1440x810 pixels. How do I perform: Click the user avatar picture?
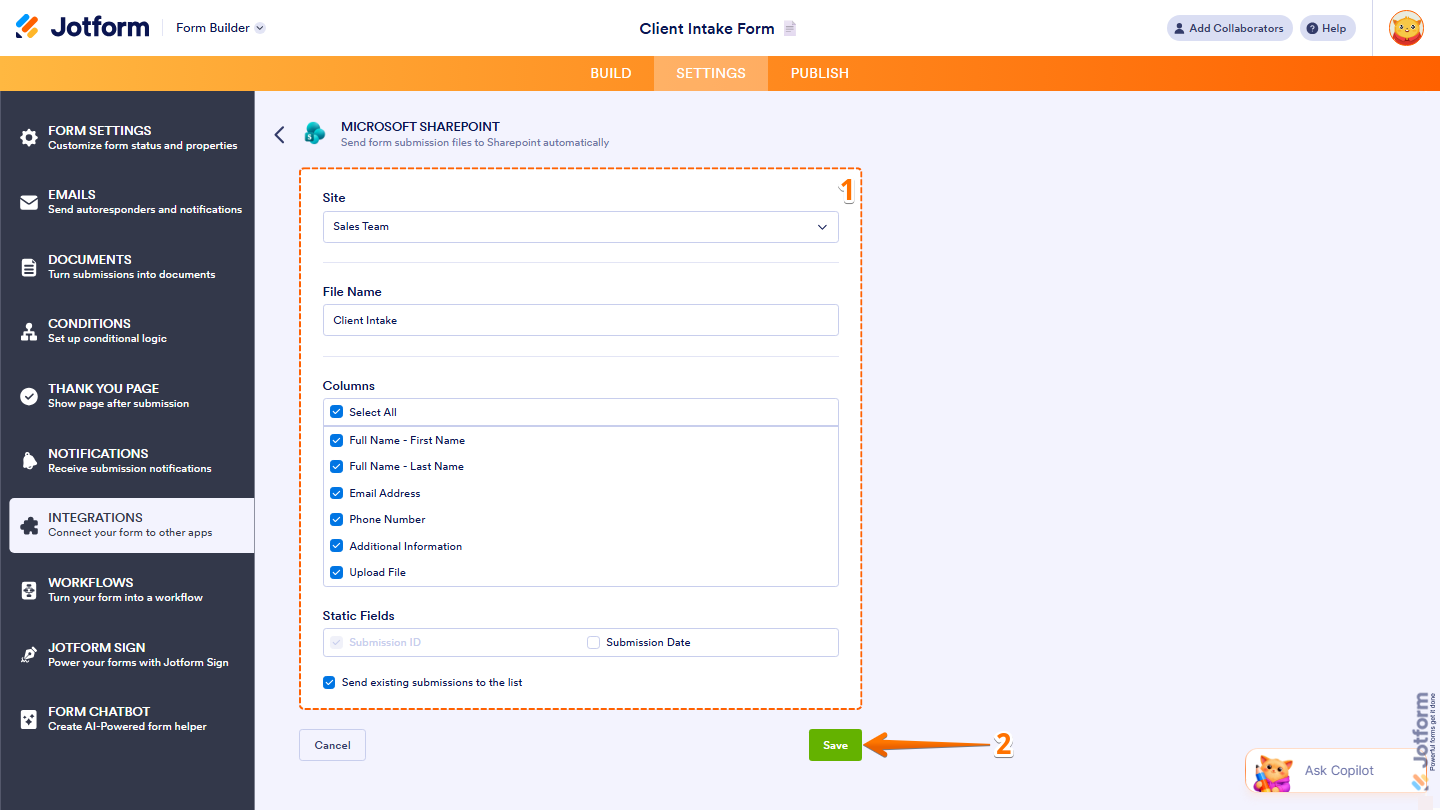pos(1407,28)
